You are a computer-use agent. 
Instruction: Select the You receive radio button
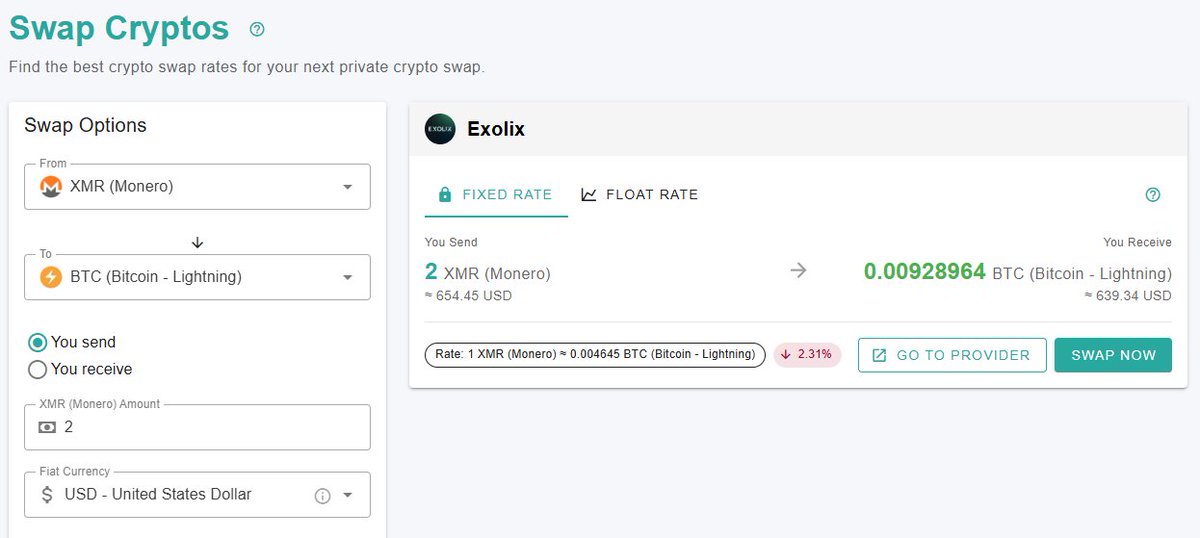[38, 369]
